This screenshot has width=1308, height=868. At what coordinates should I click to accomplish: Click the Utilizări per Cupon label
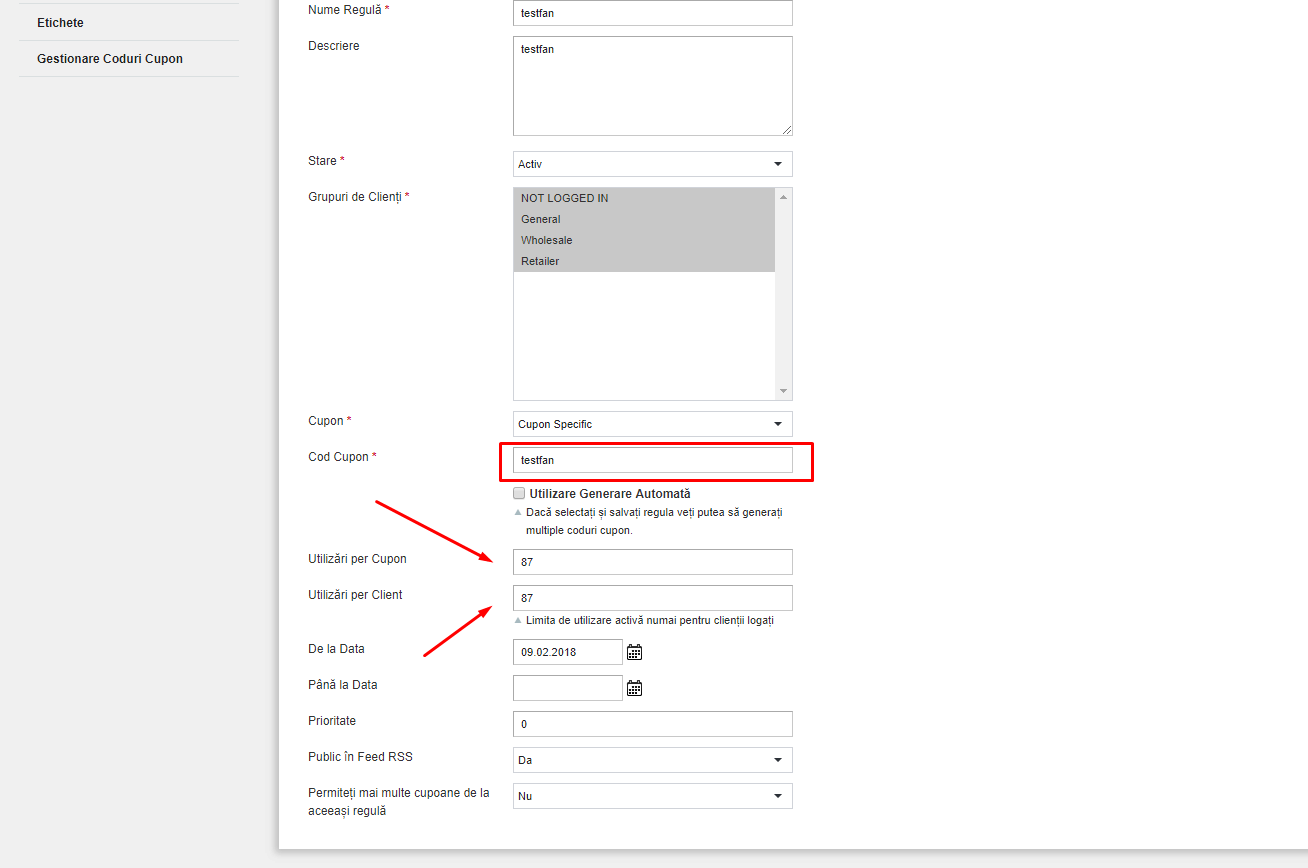click(x=357, y=559)
